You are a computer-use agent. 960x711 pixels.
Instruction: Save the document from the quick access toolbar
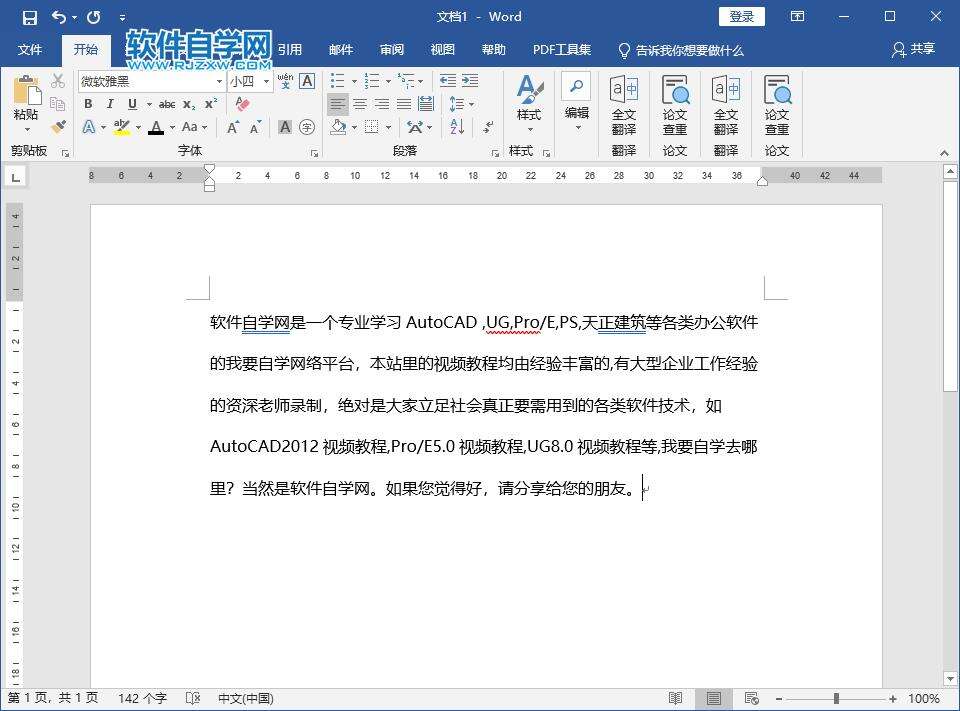click(29, 17)
